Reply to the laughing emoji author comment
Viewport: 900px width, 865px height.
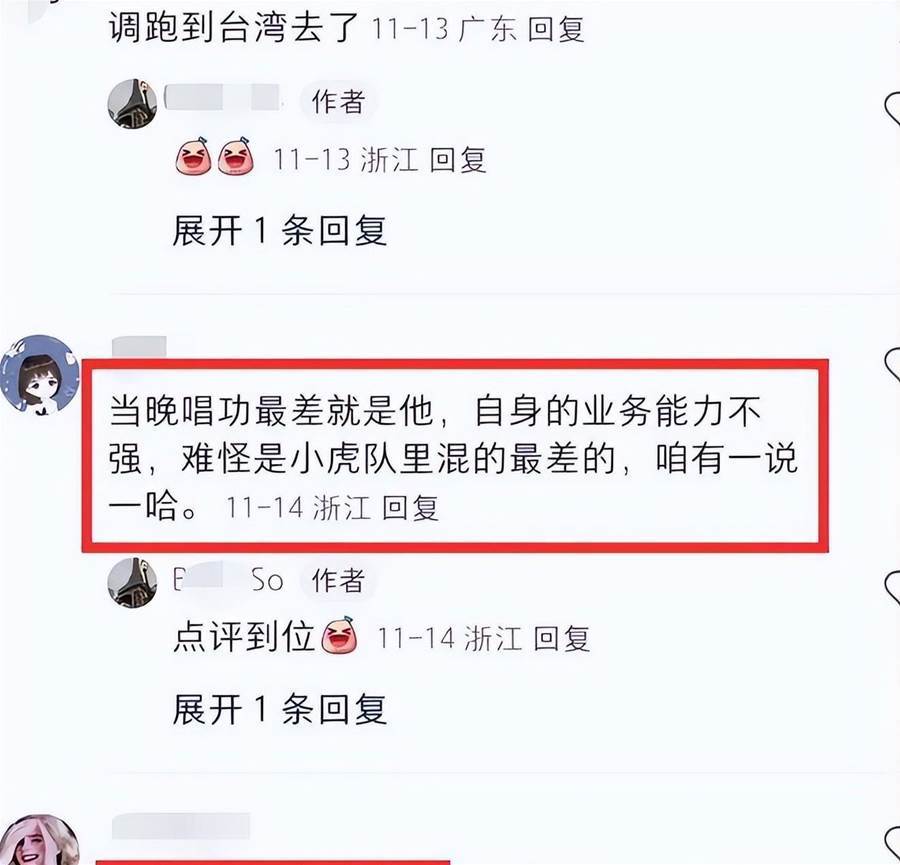458,160
